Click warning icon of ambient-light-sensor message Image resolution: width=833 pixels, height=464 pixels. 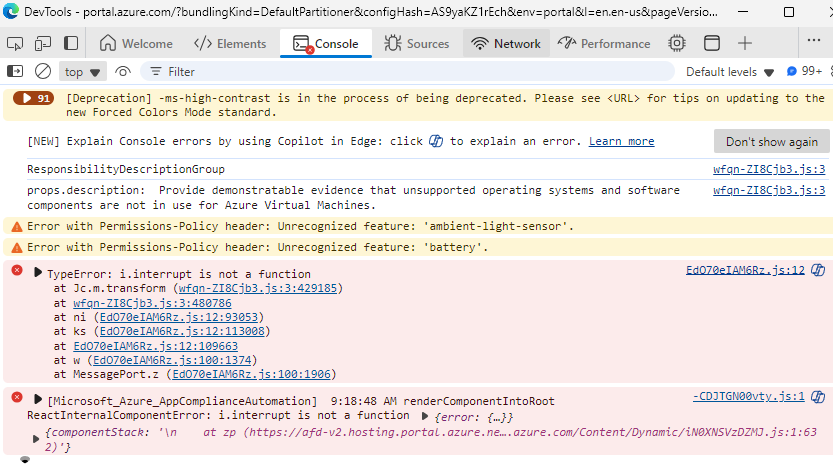pyautogui.click(x=17, y=227)
